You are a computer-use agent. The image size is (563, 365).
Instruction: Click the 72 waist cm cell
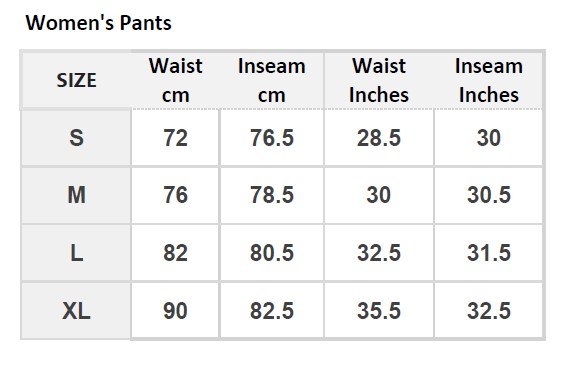click(x=176, y=138)
